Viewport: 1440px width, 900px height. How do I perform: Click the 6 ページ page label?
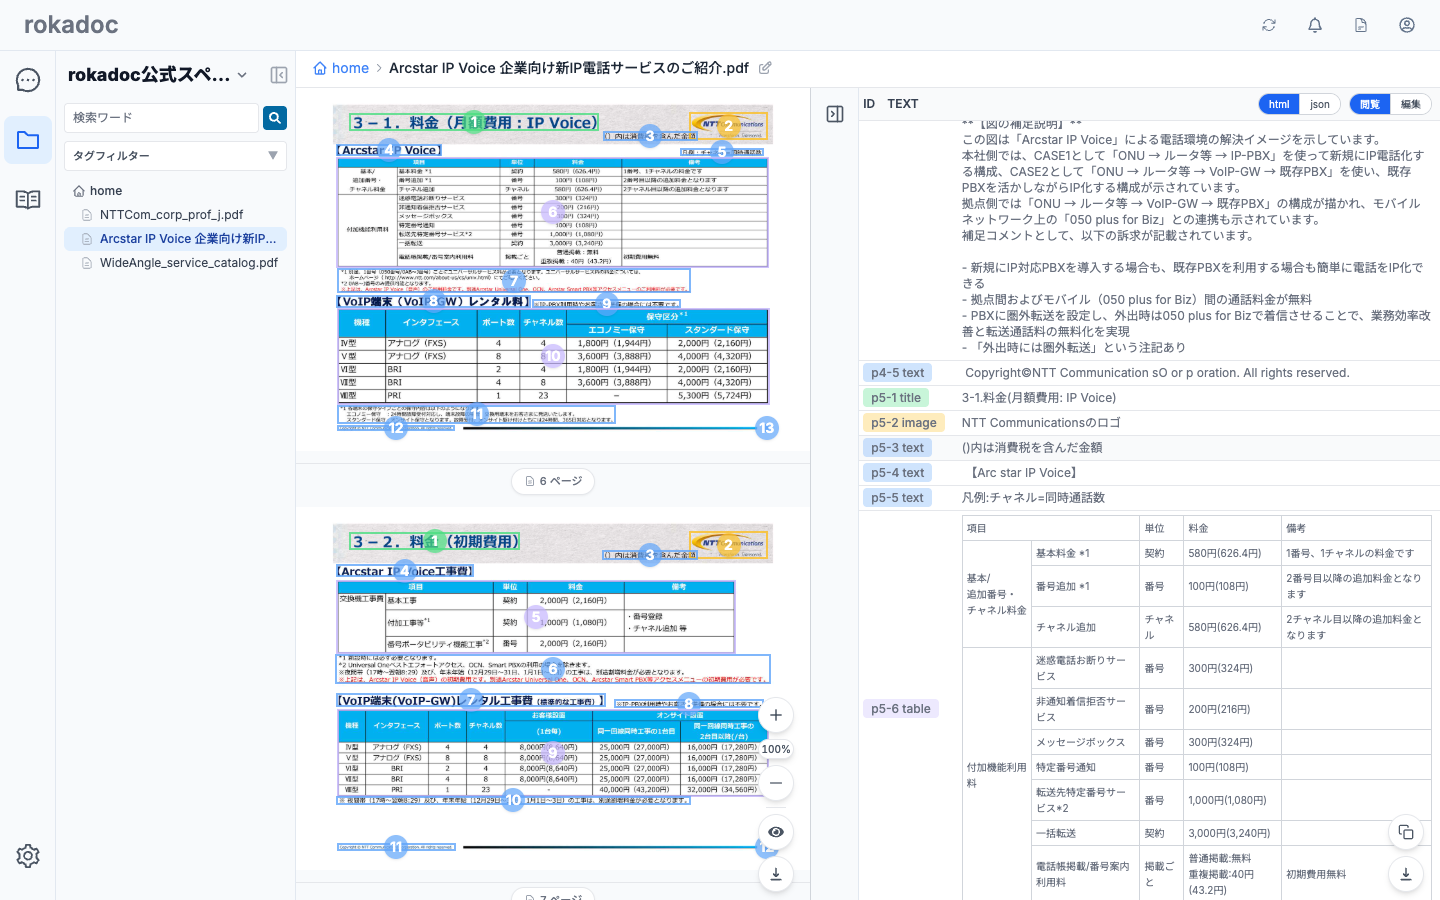point(553,481)
